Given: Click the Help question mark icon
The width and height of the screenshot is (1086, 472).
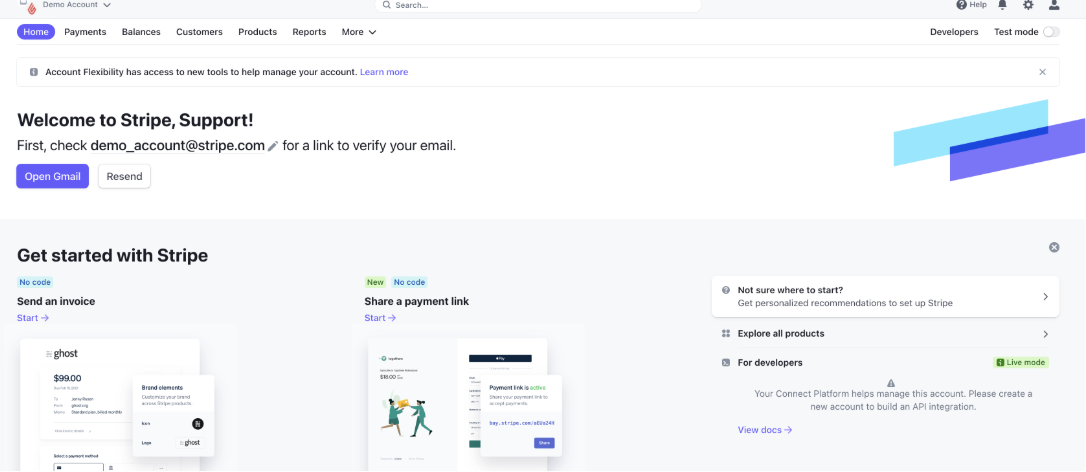Looking at the screenshot, I should [961, 5].
